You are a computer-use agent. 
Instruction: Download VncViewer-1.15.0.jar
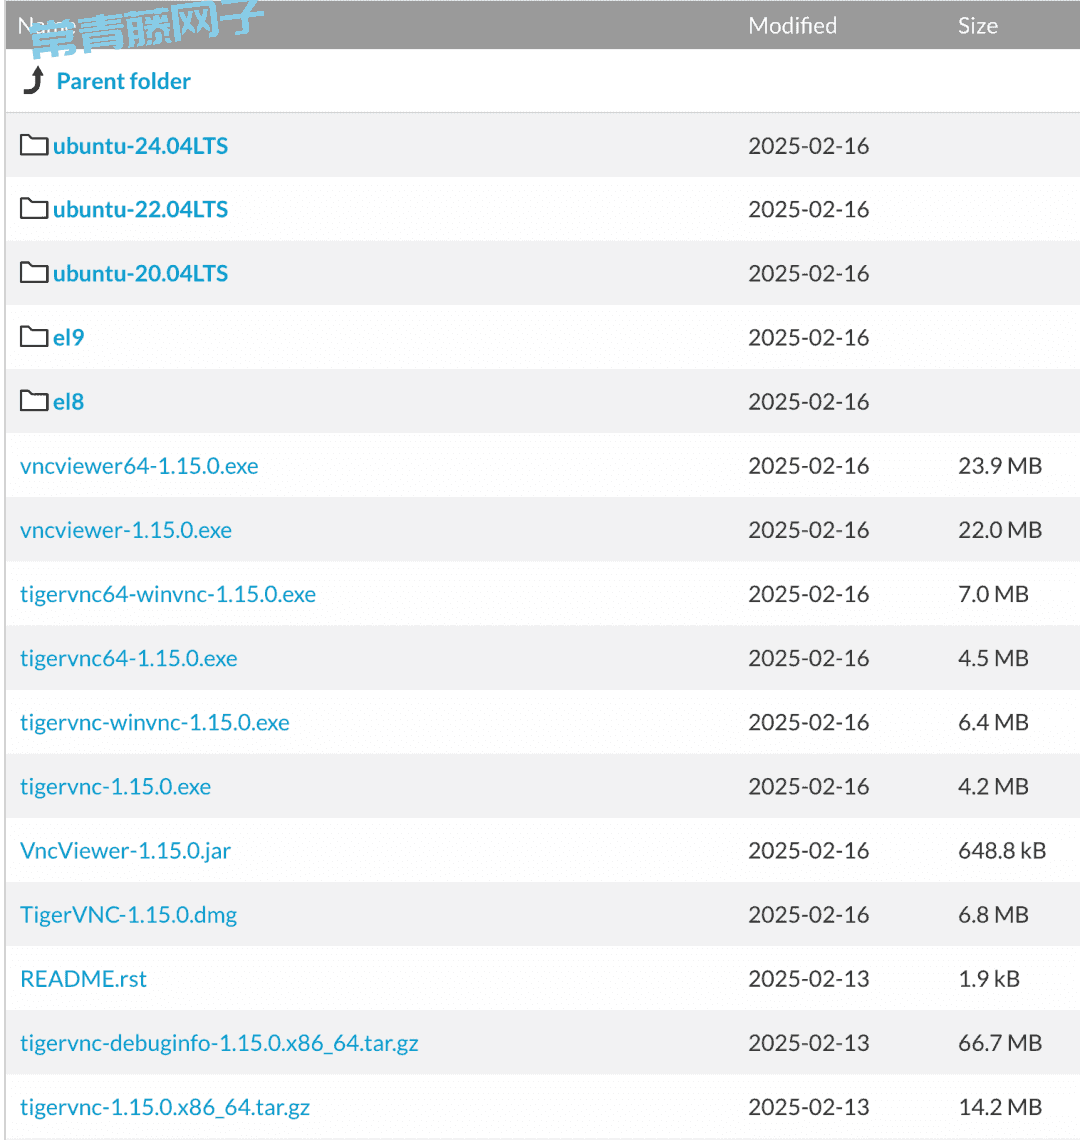click(x=125, y=851)
